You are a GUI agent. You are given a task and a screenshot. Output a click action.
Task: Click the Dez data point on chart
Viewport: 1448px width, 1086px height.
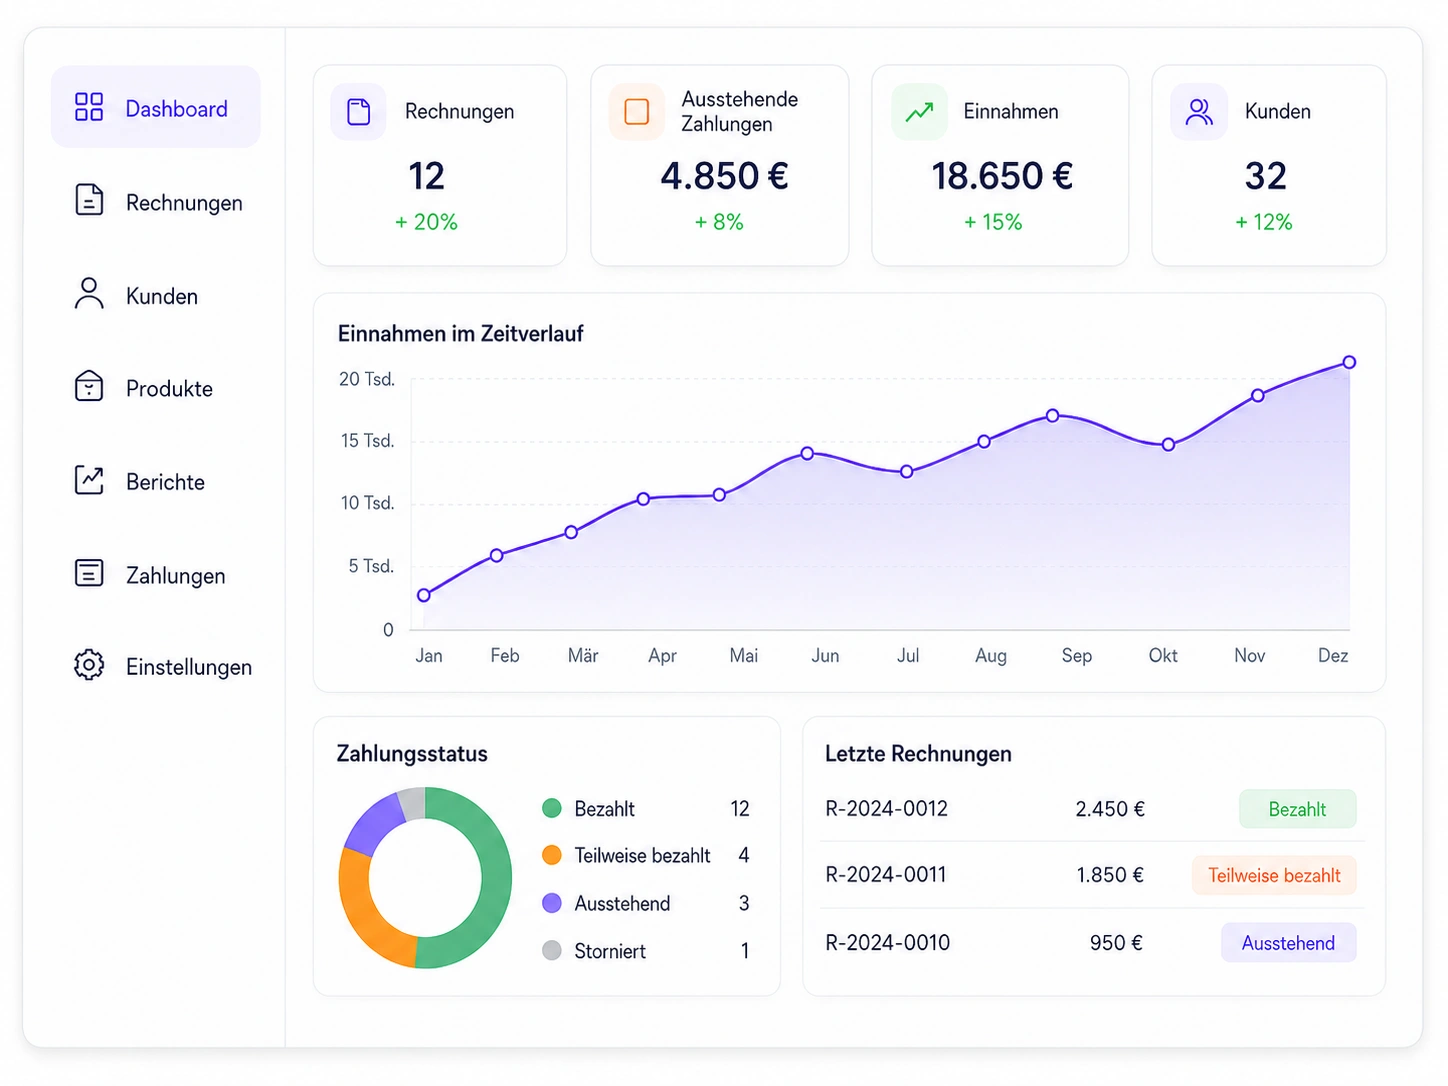point(1349,362)
